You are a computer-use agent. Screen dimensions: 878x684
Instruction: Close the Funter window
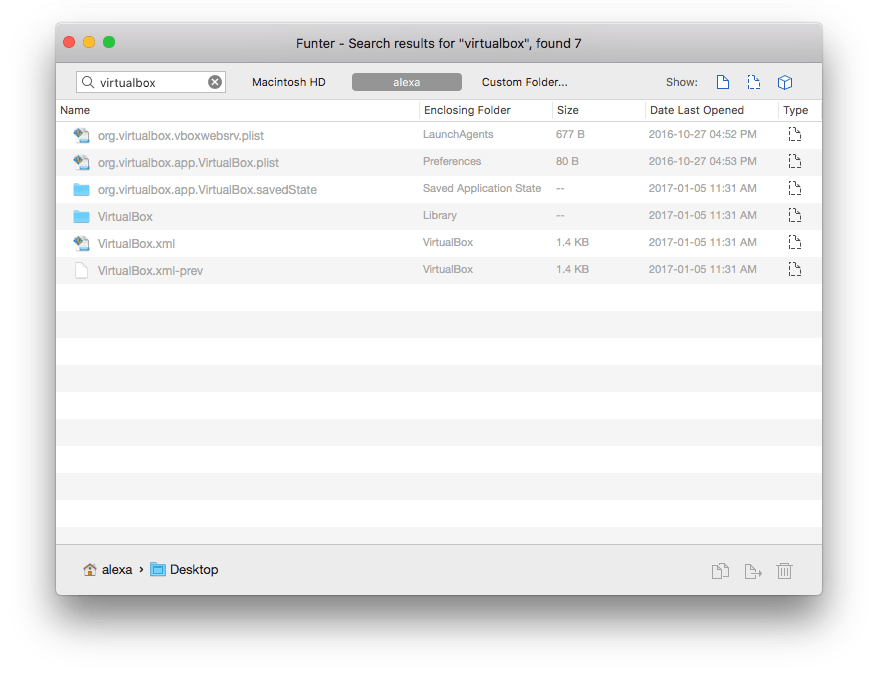69,43
